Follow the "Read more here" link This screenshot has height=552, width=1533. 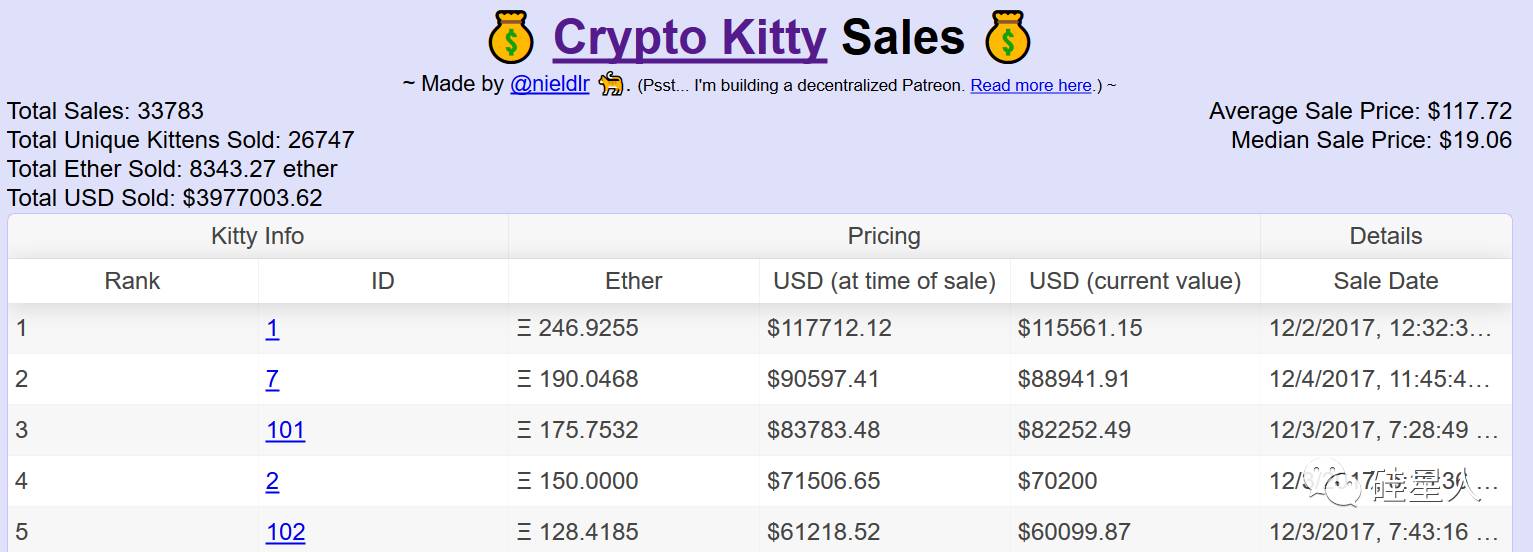pos(1031,86)
